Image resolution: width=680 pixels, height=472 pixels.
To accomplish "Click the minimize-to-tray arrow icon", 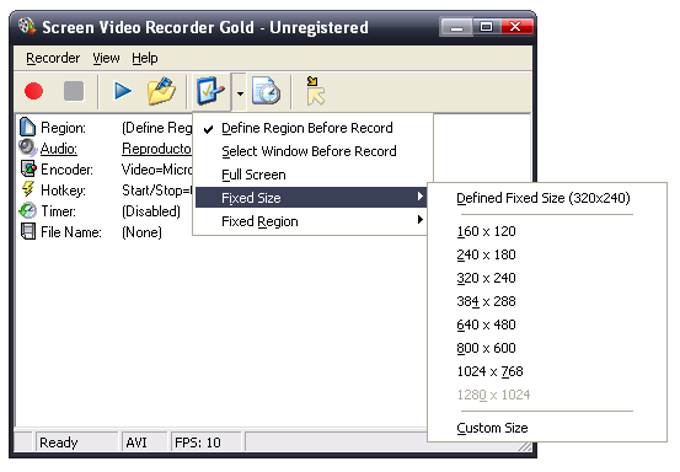I will click(315, 91).
